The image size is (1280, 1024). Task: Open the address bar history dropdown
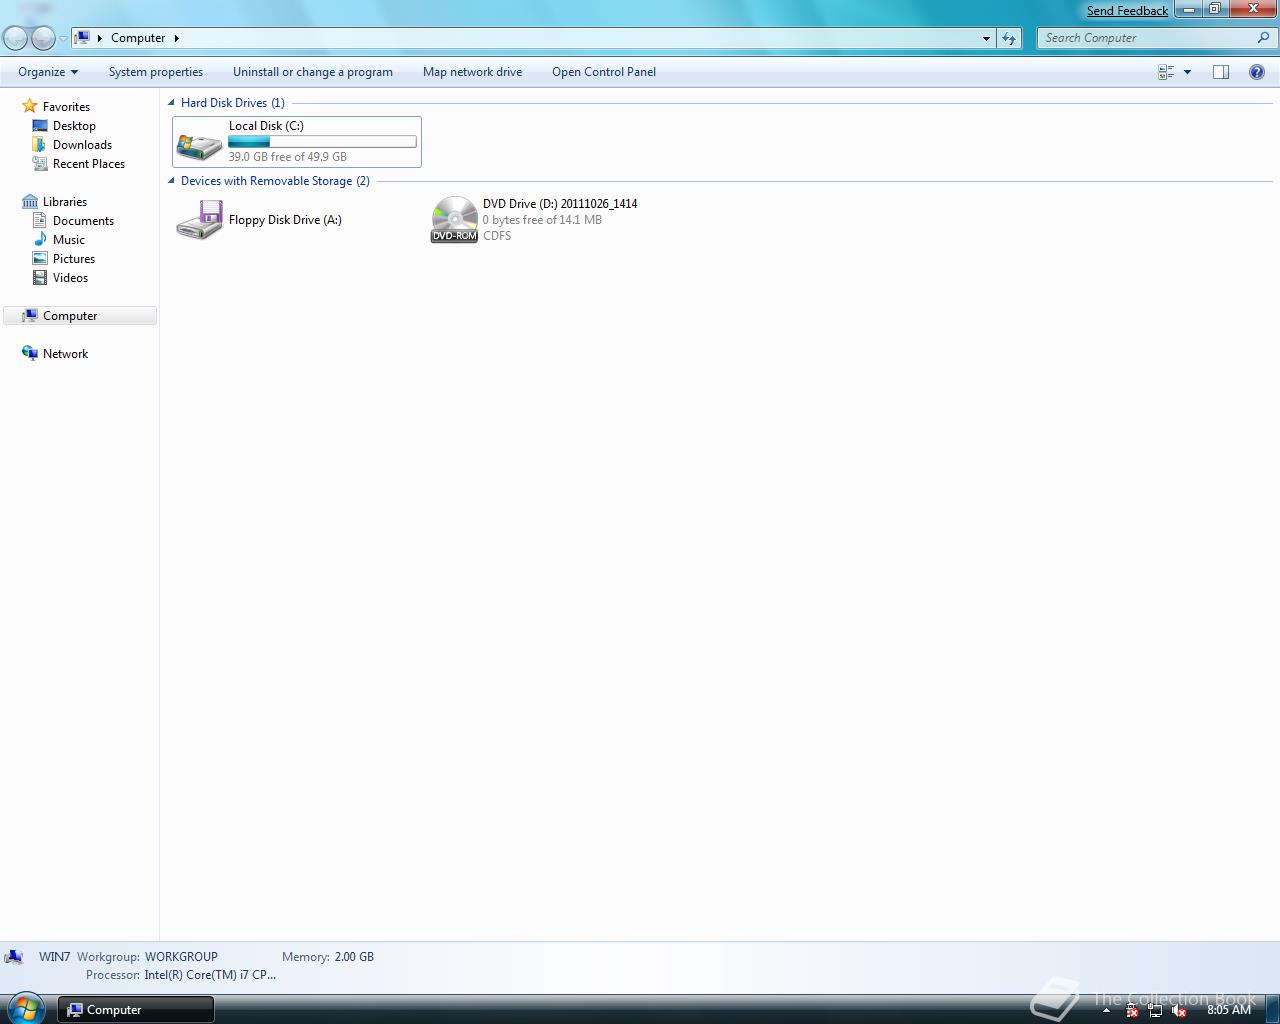[986, 38]
